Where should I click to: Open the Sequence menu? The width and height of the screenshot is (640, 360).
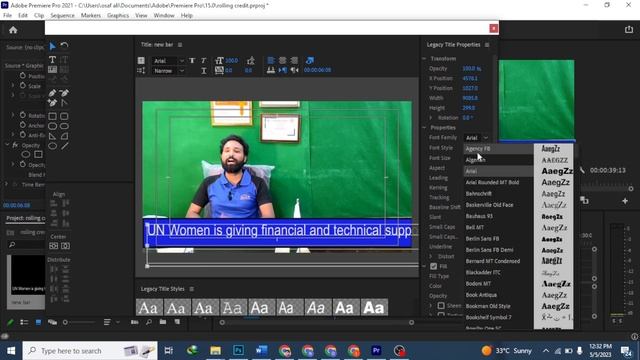(62, 16)
